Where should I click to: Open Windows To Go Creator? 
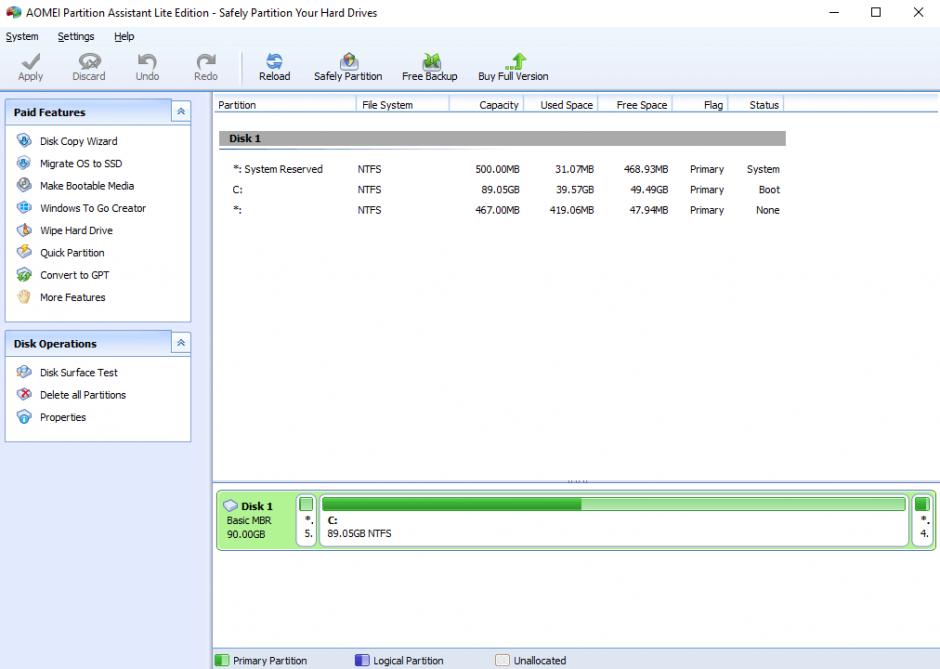pos(93,208)
